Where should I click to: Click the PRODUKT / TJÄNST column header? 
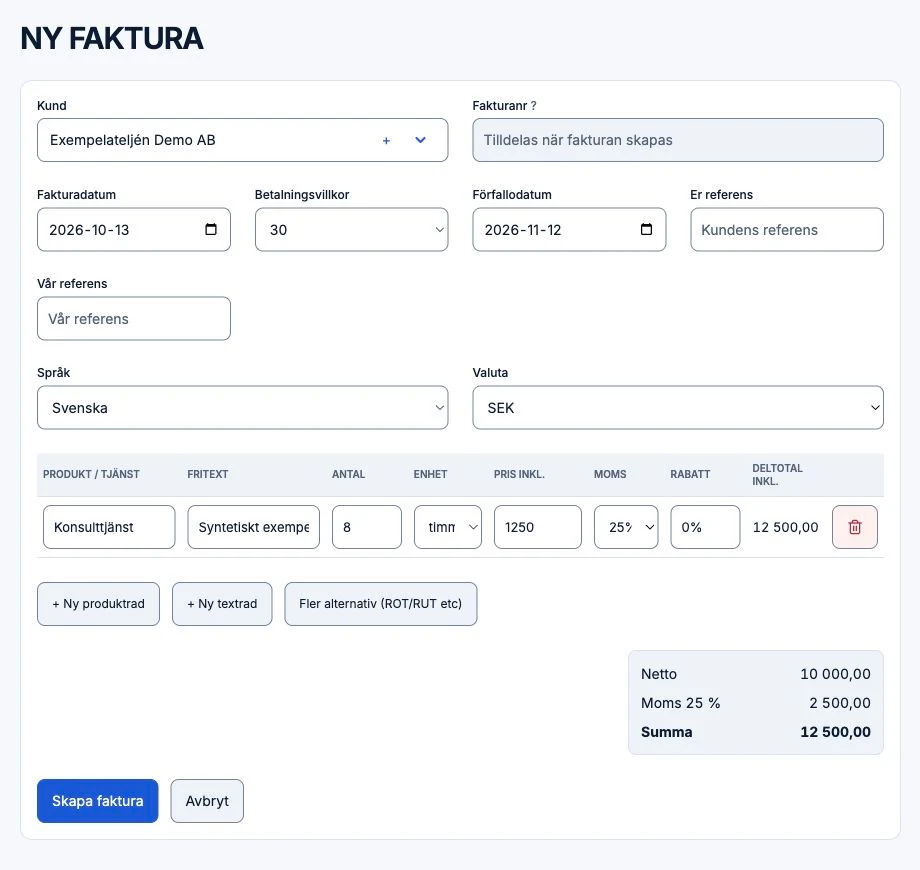[x=91, y=474]
